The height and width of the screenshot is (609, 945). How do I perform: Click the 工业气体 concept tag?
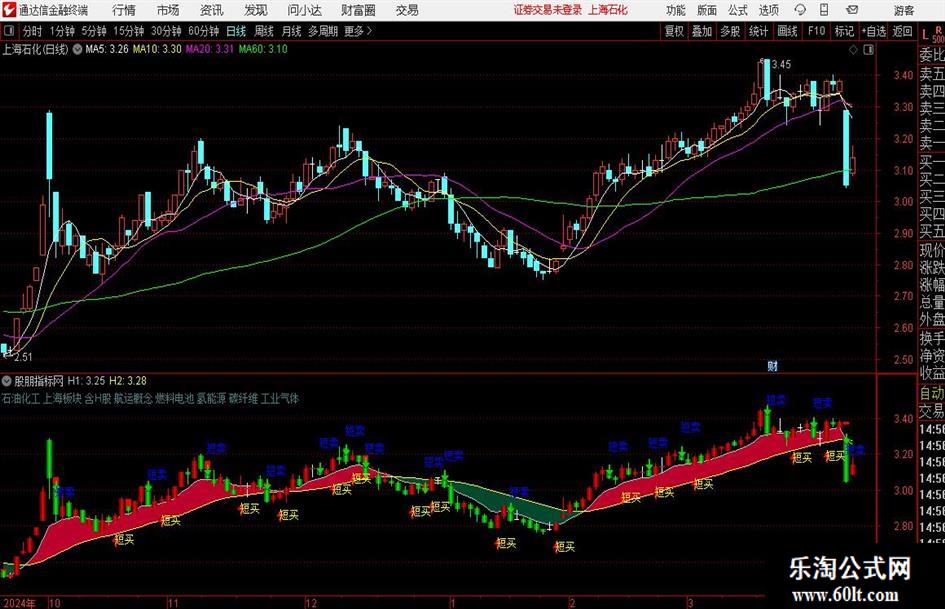coord(280,399)
